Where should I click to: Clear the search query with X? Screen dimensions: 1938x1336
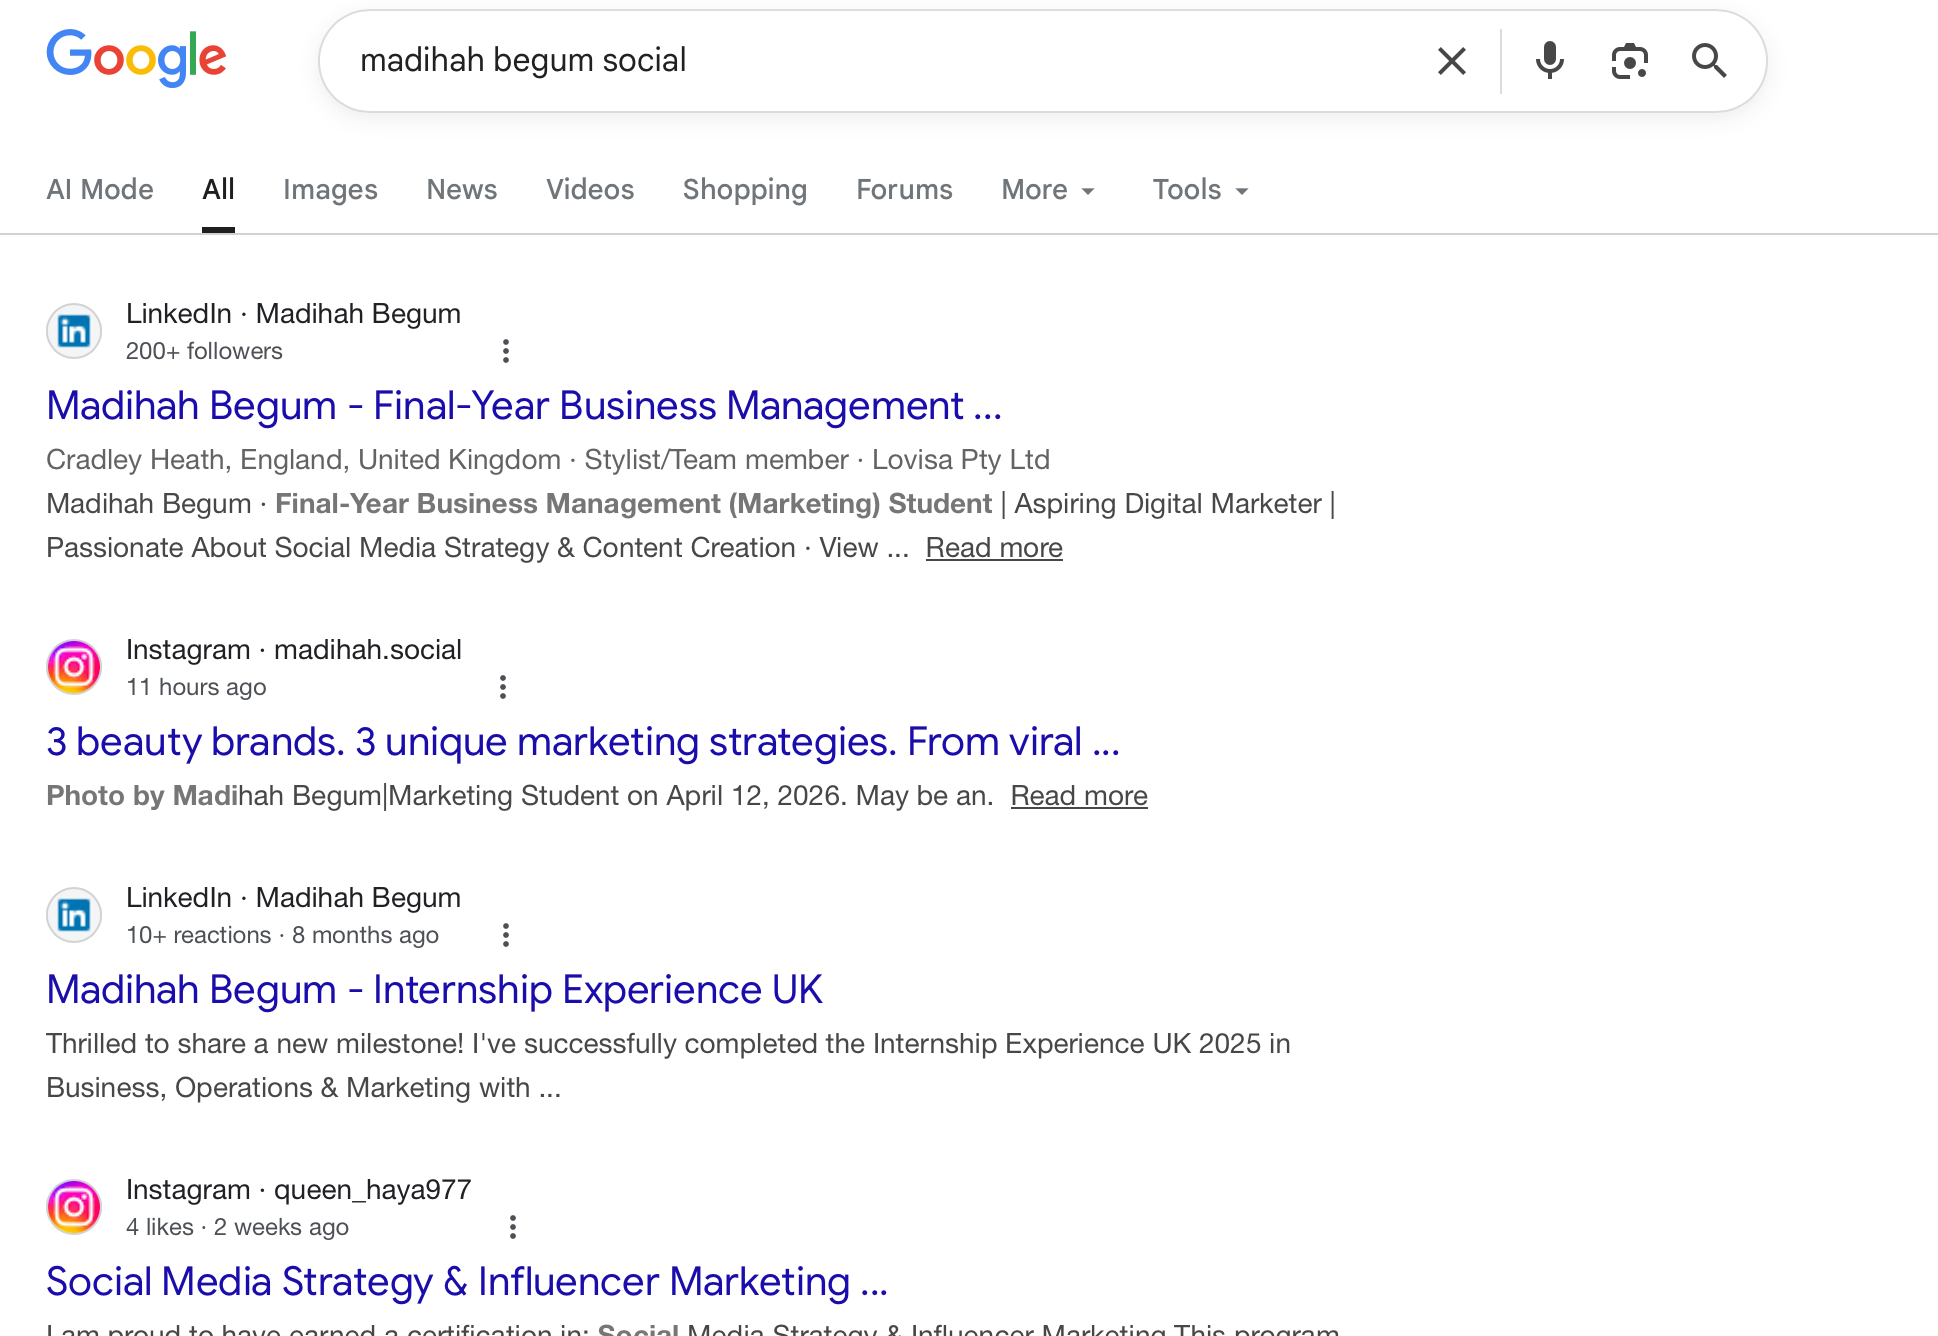(1451, 61)
